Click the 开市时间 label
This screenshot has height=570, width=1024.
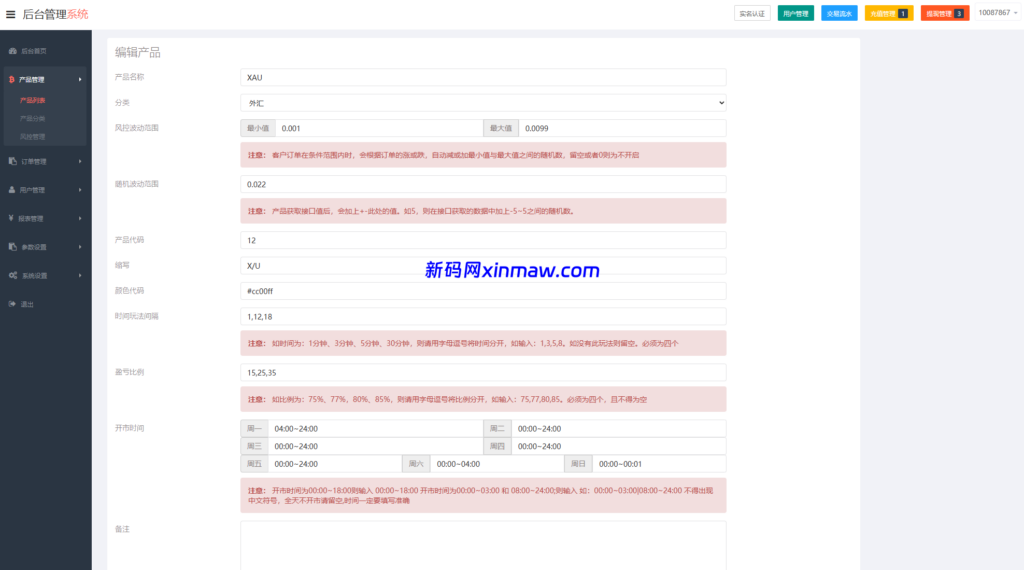click(129, 428)
